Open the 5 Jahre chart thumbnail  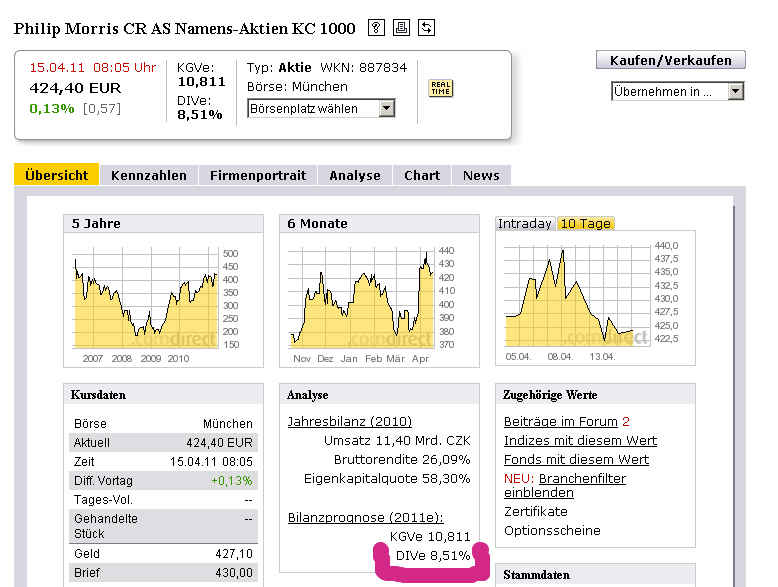156,300
